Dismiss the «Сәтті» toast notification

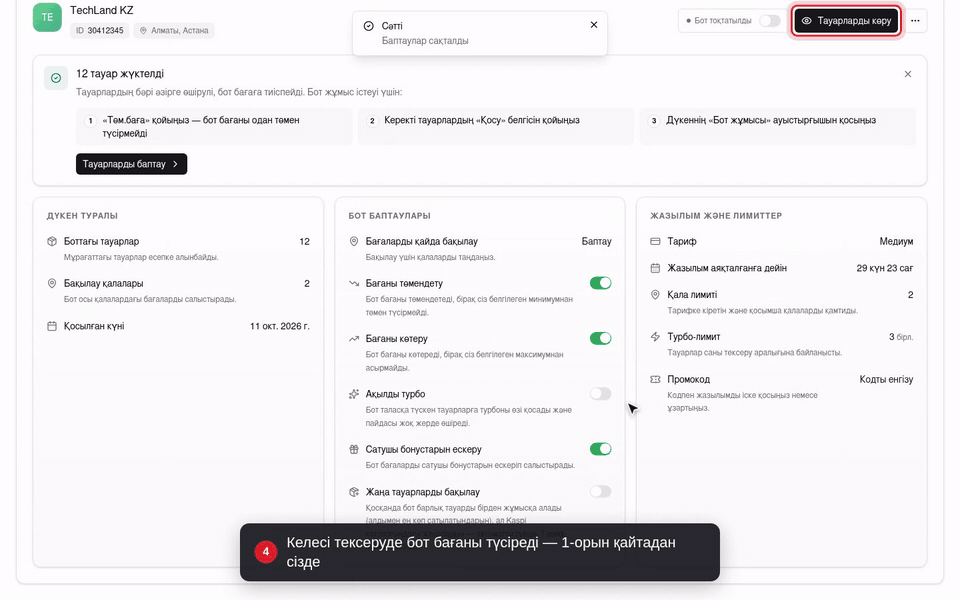(594, 25)
